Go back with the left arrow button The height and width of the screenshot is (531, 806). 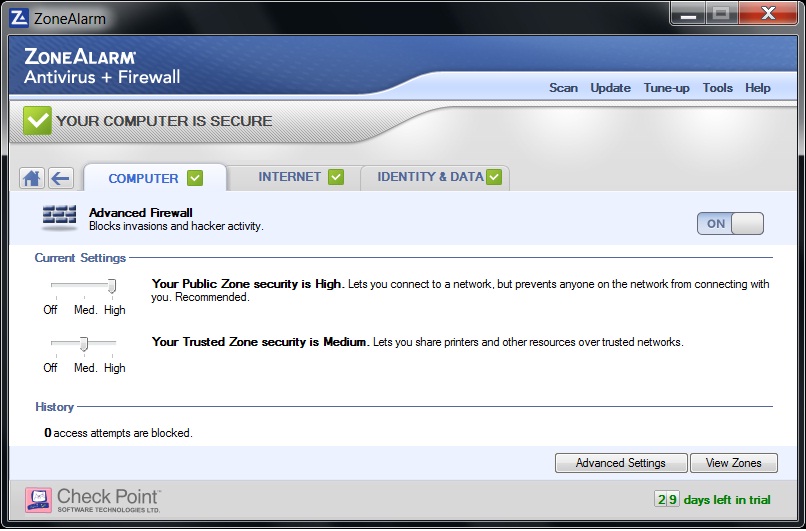pos(61,178)
